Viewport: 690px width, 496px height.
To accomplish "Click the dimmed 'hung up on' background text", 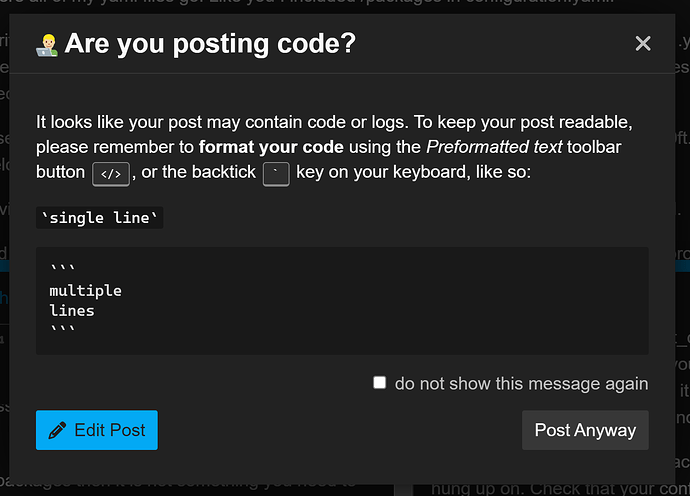I will [x=470, y=489].
